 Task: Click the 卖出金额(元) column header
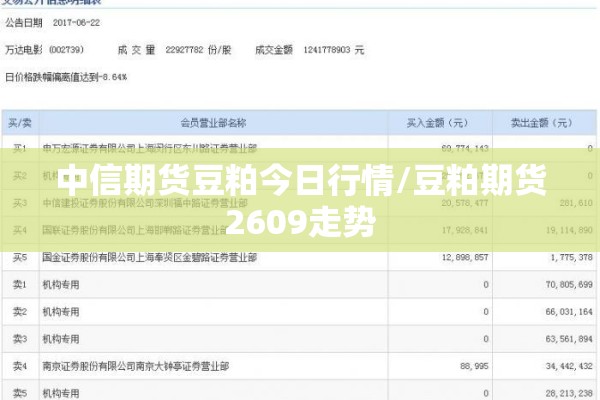click(542, 123)
